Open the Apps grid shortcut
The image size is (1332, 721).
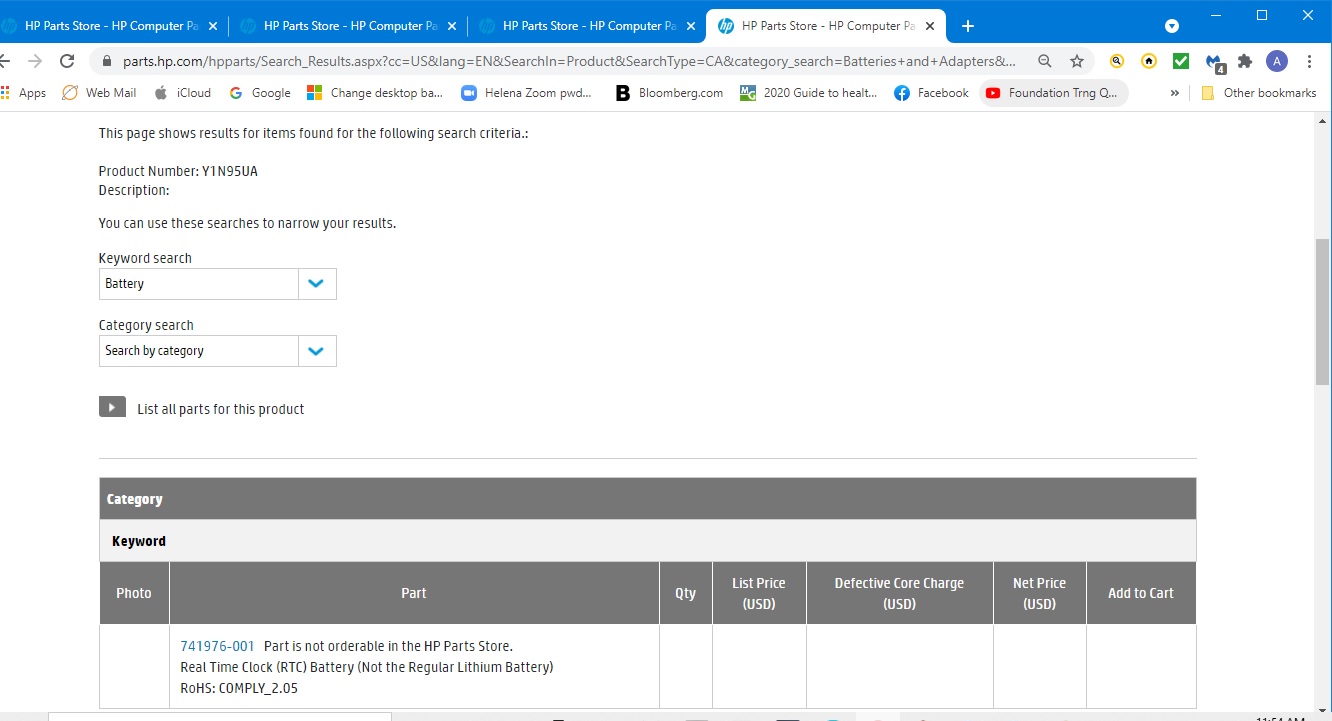(x=23, y=93)
